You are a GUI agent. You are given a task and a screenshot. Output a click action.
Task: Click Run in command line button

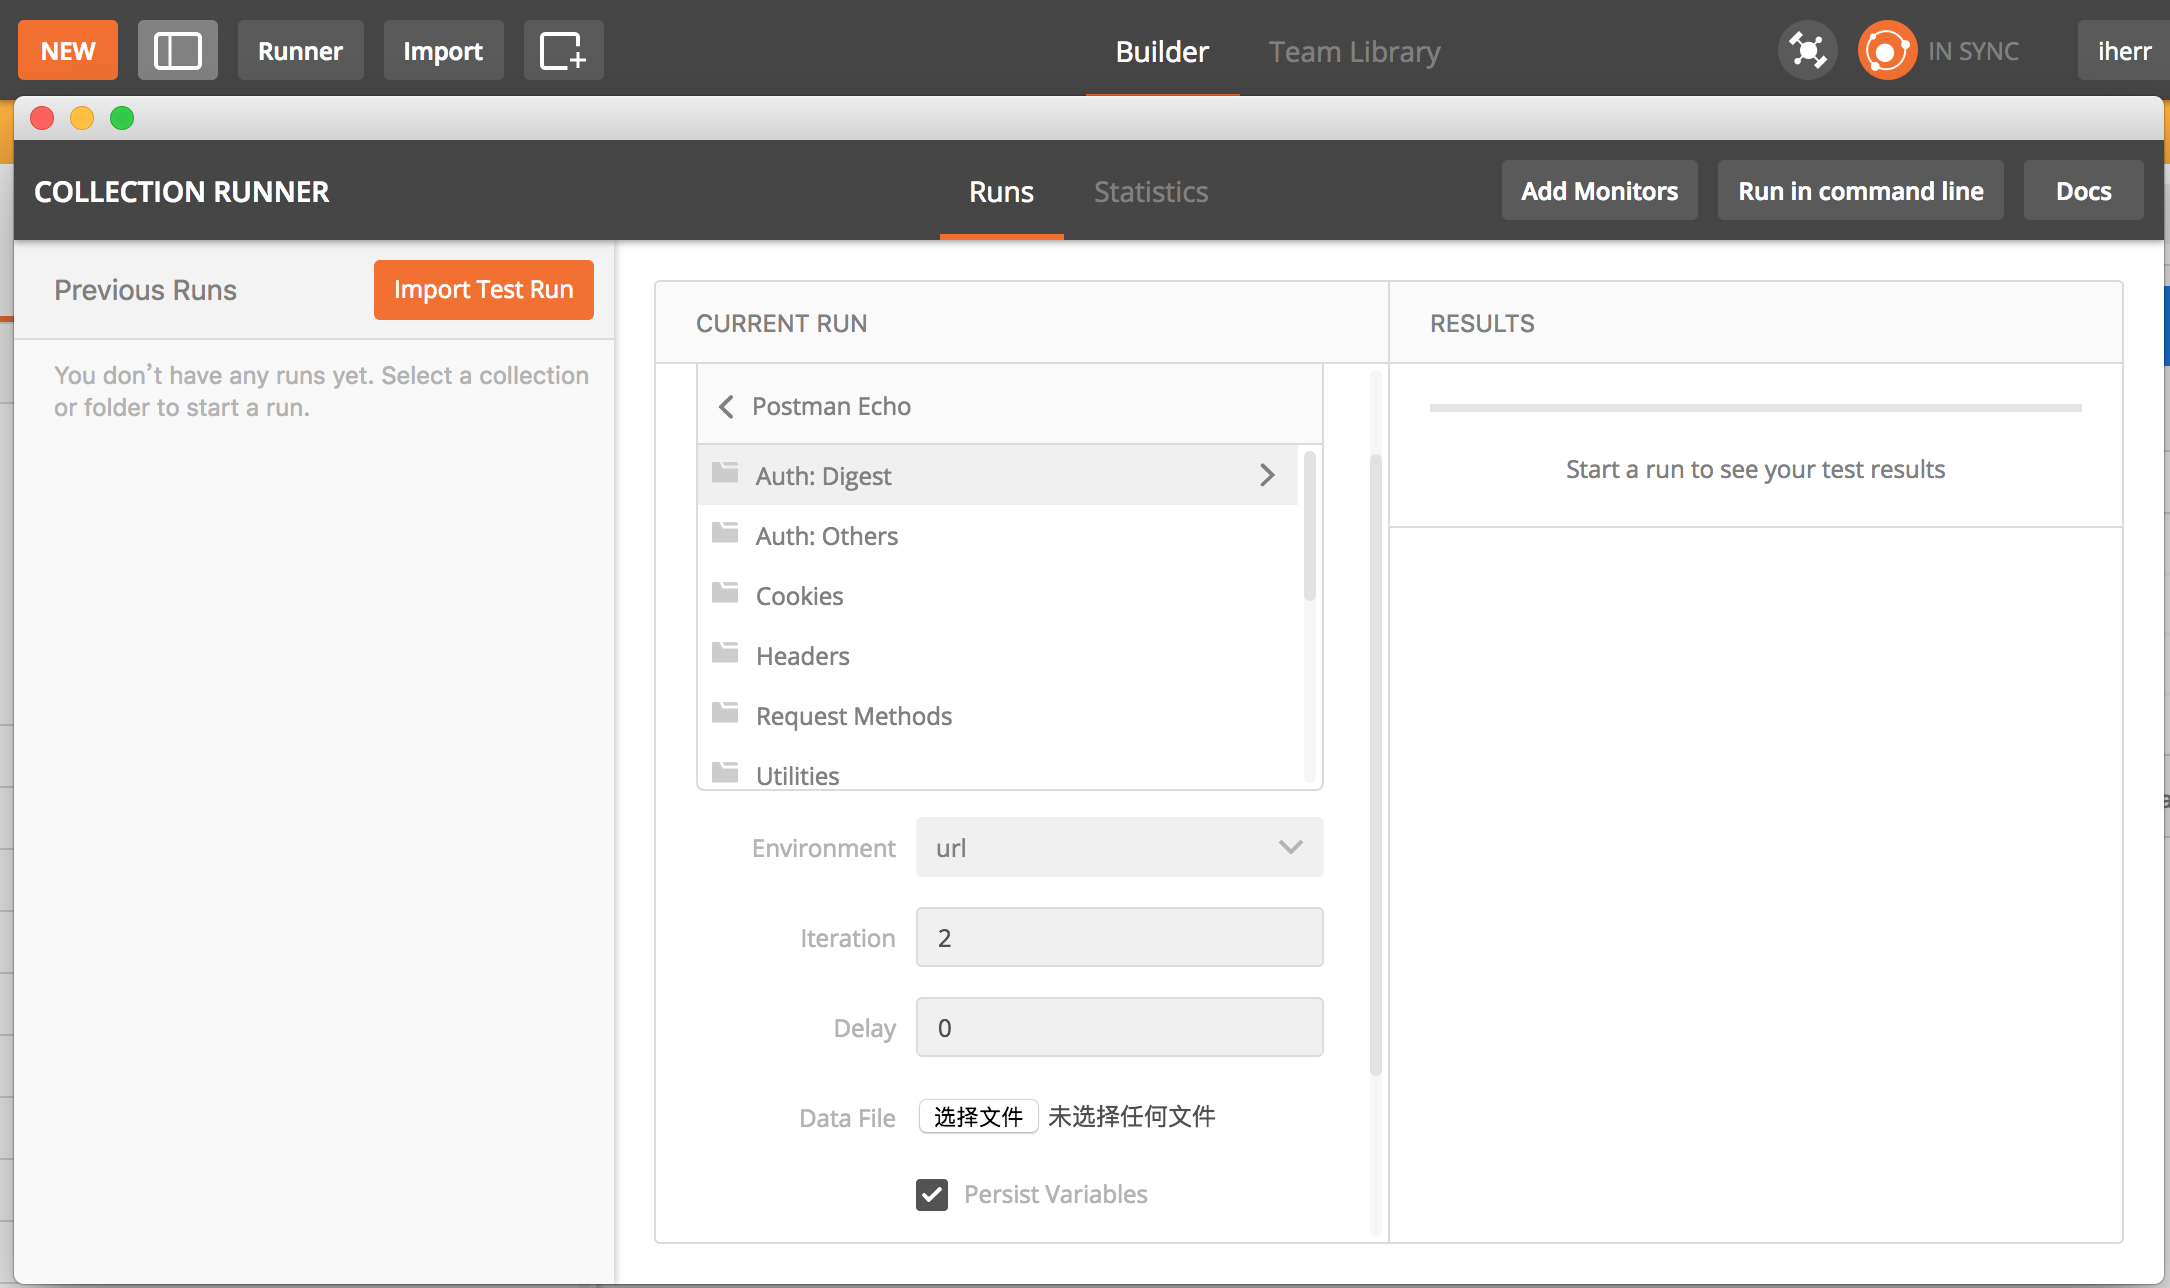coord(1861,190)
